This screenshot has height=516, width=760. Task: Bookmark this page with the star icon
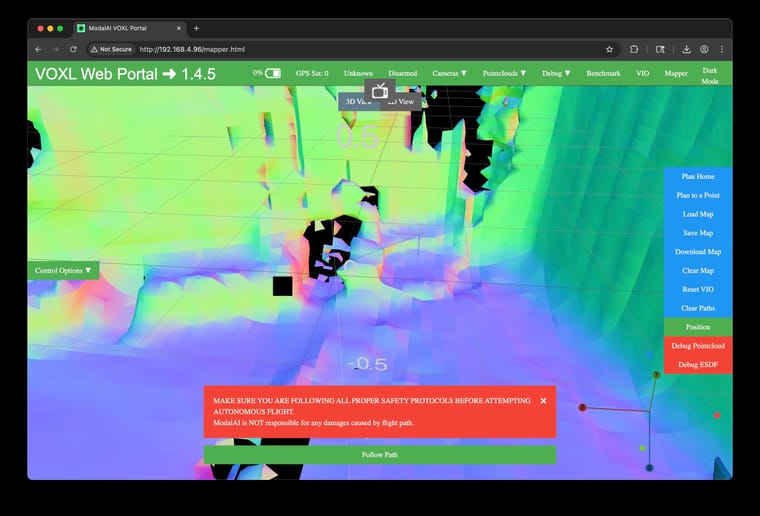[609, 49]
